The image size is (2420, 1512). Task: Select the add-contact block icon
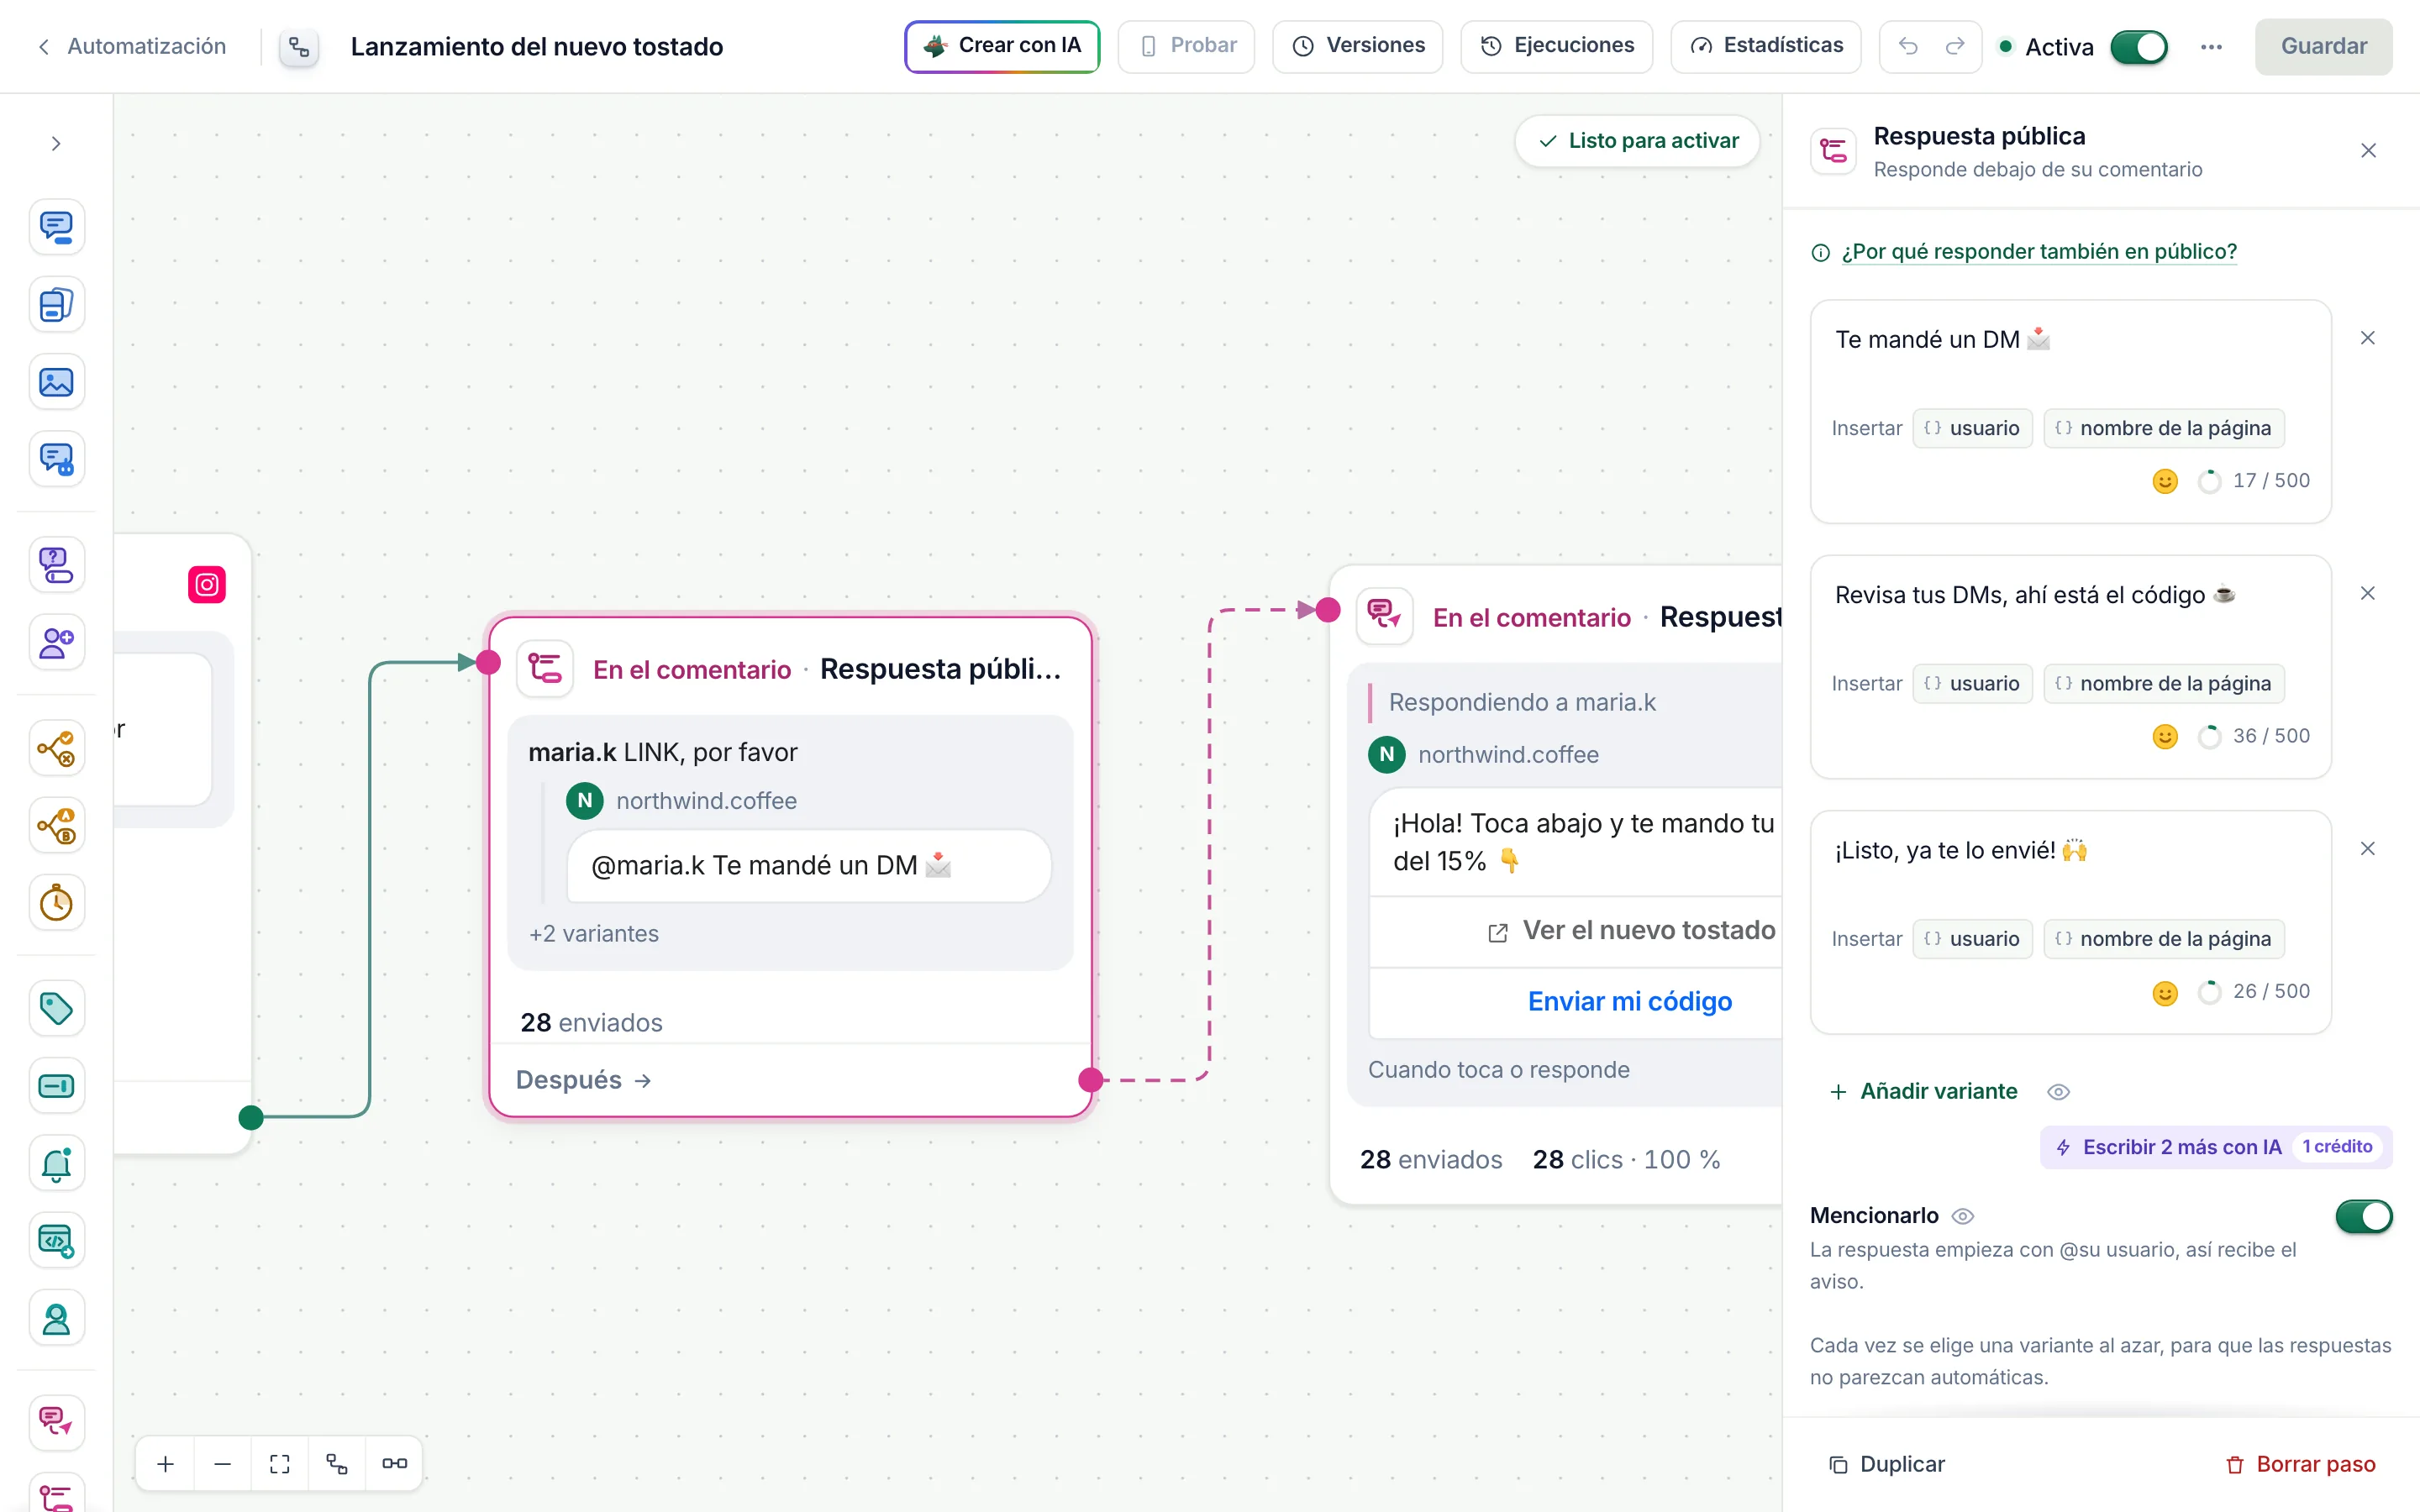56,642
